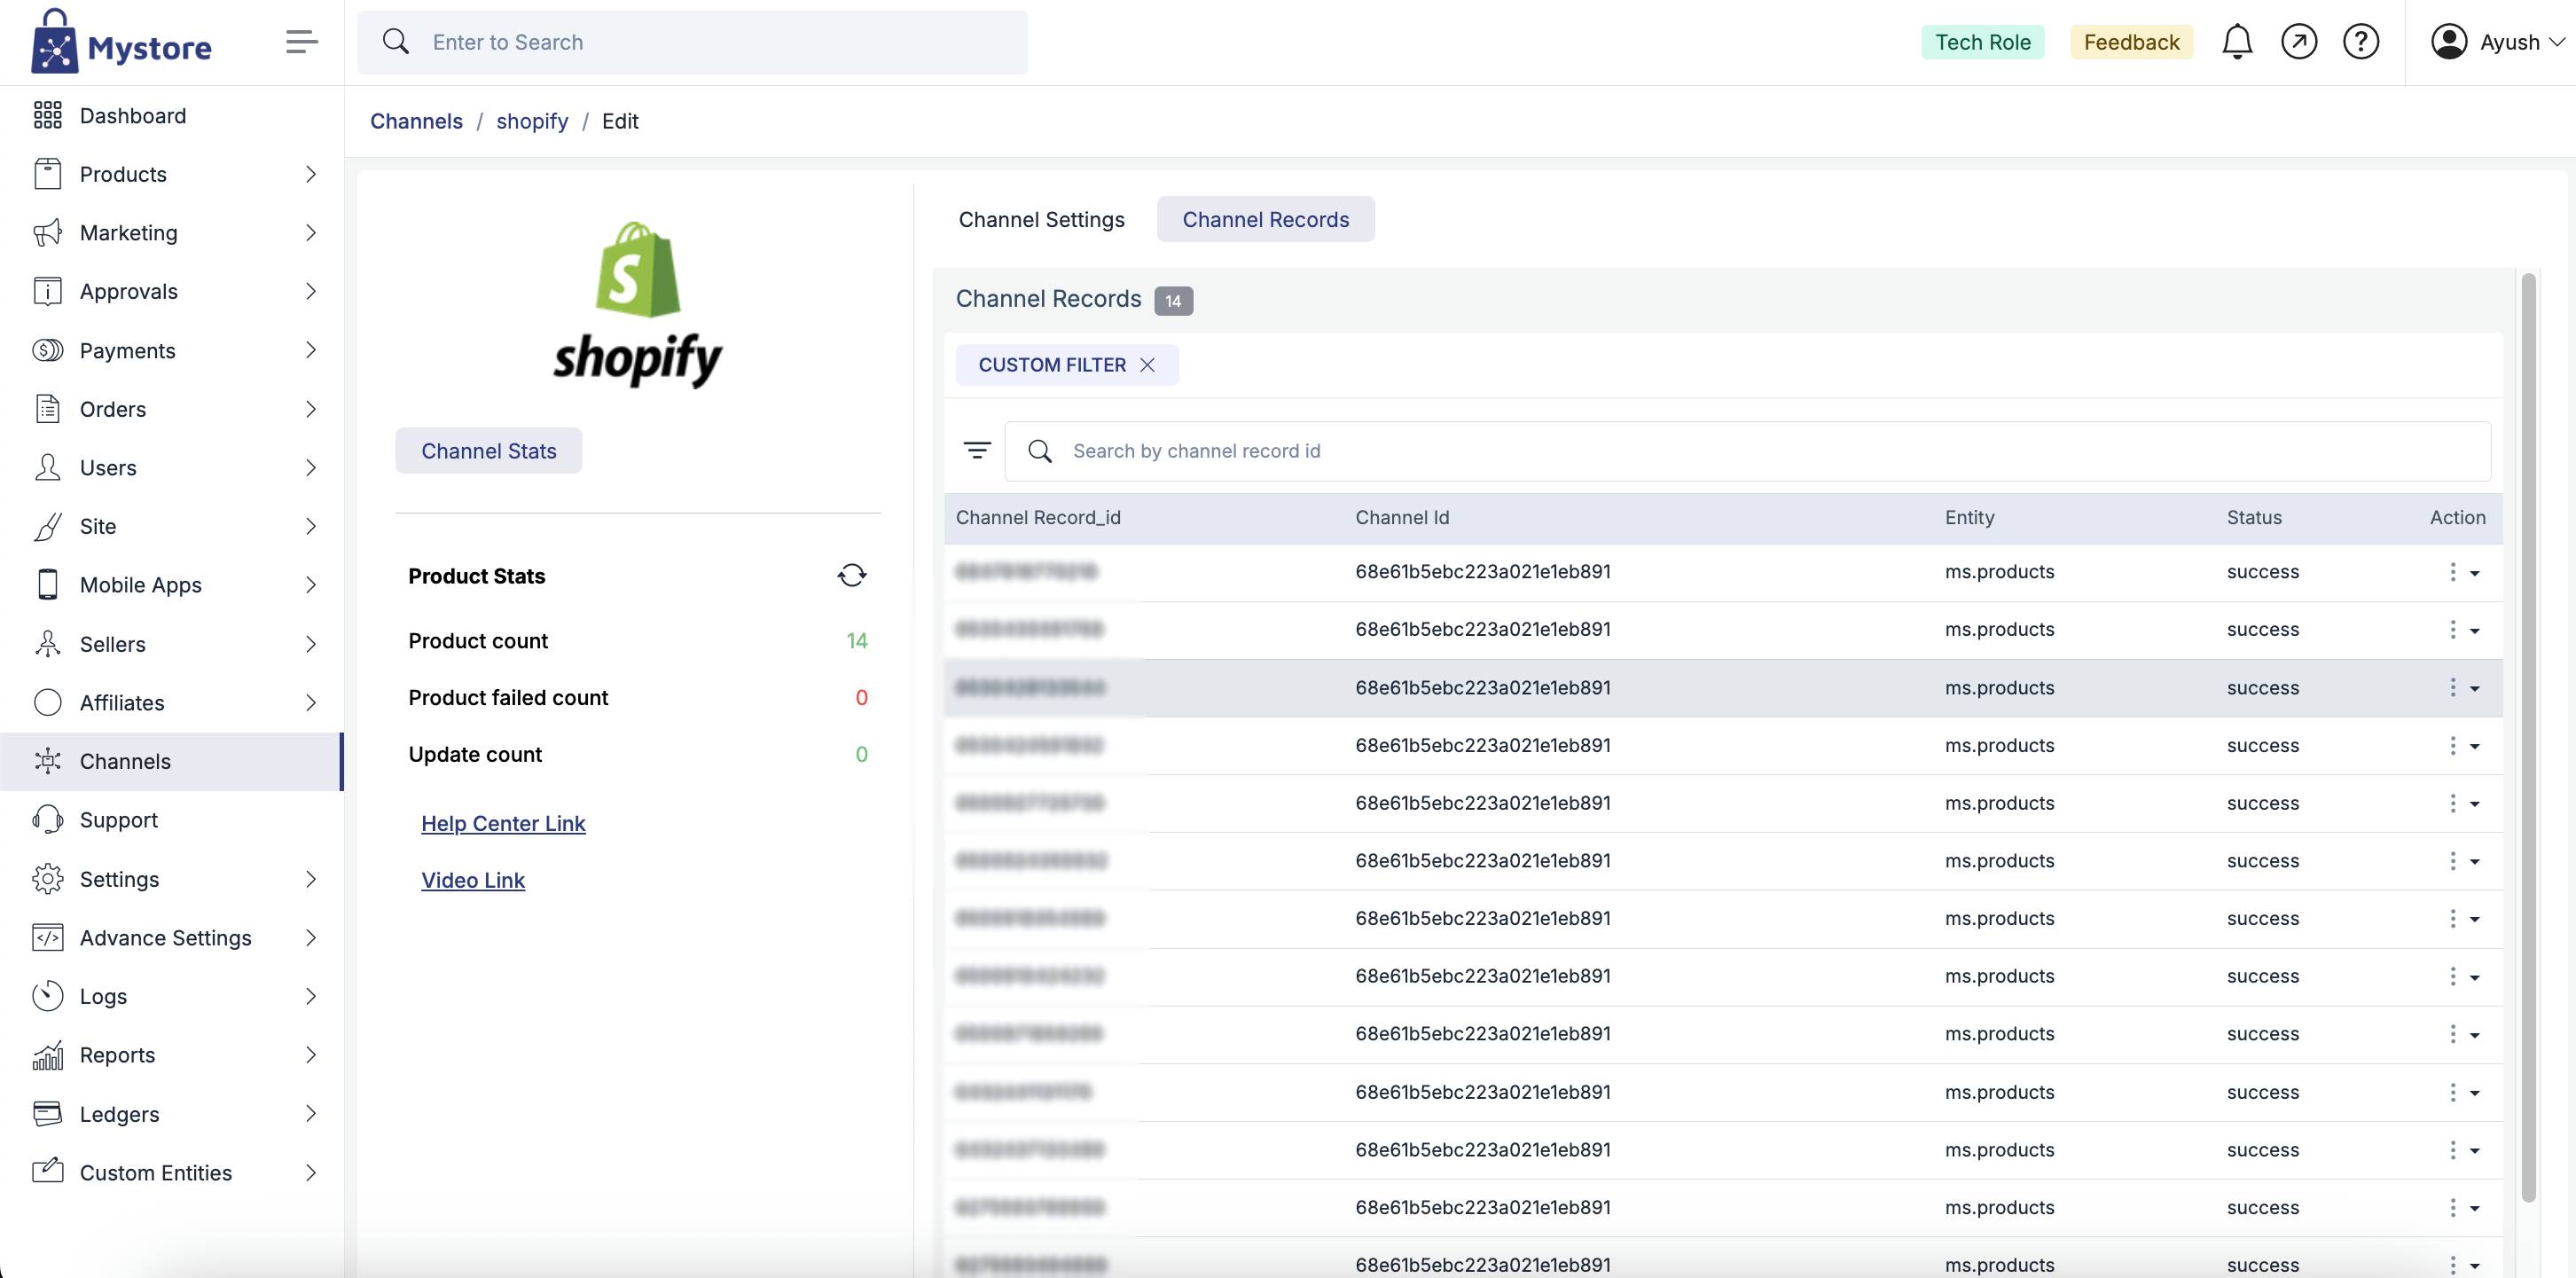Open the records filter icon
This screenshot has height=1278, width=2576.
(x=976, y=451)
